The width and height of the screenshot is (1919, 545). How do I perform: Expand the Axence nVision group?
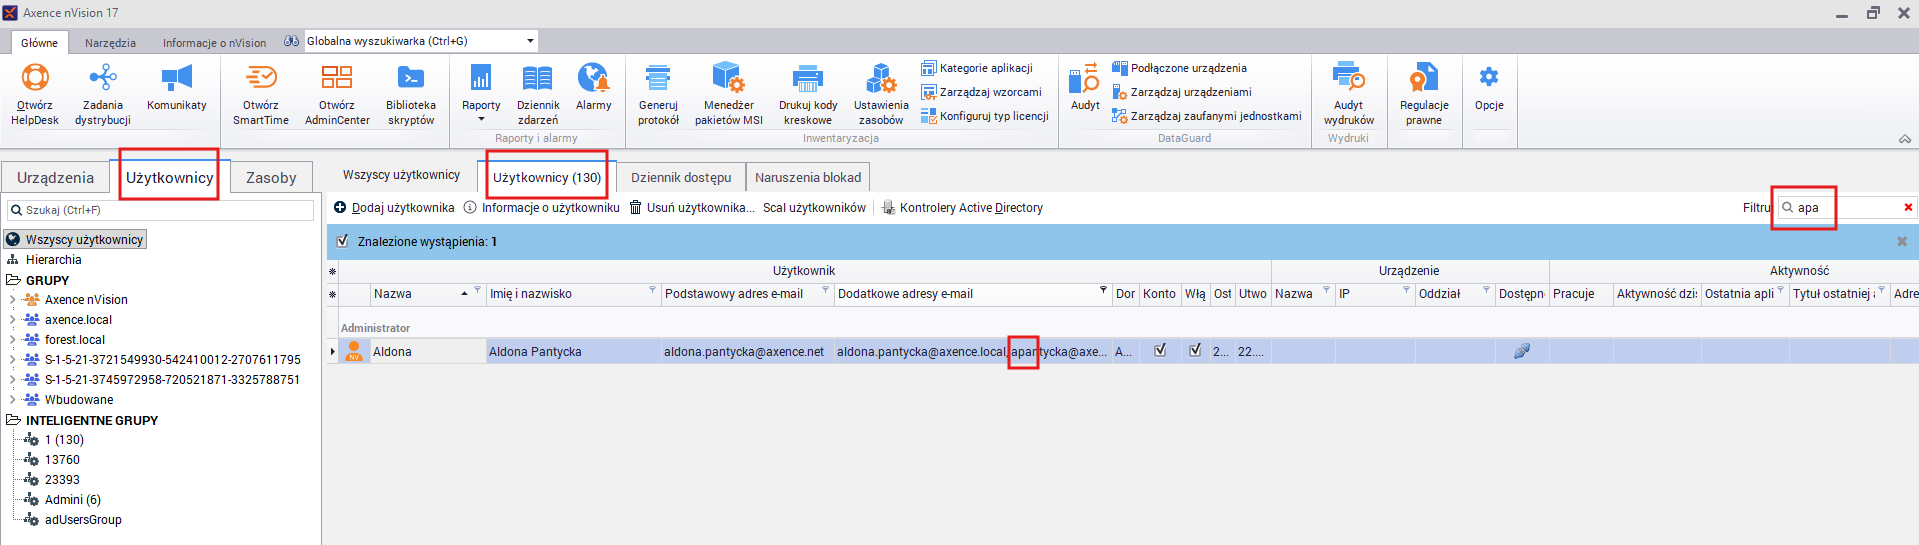click(12, 299)
